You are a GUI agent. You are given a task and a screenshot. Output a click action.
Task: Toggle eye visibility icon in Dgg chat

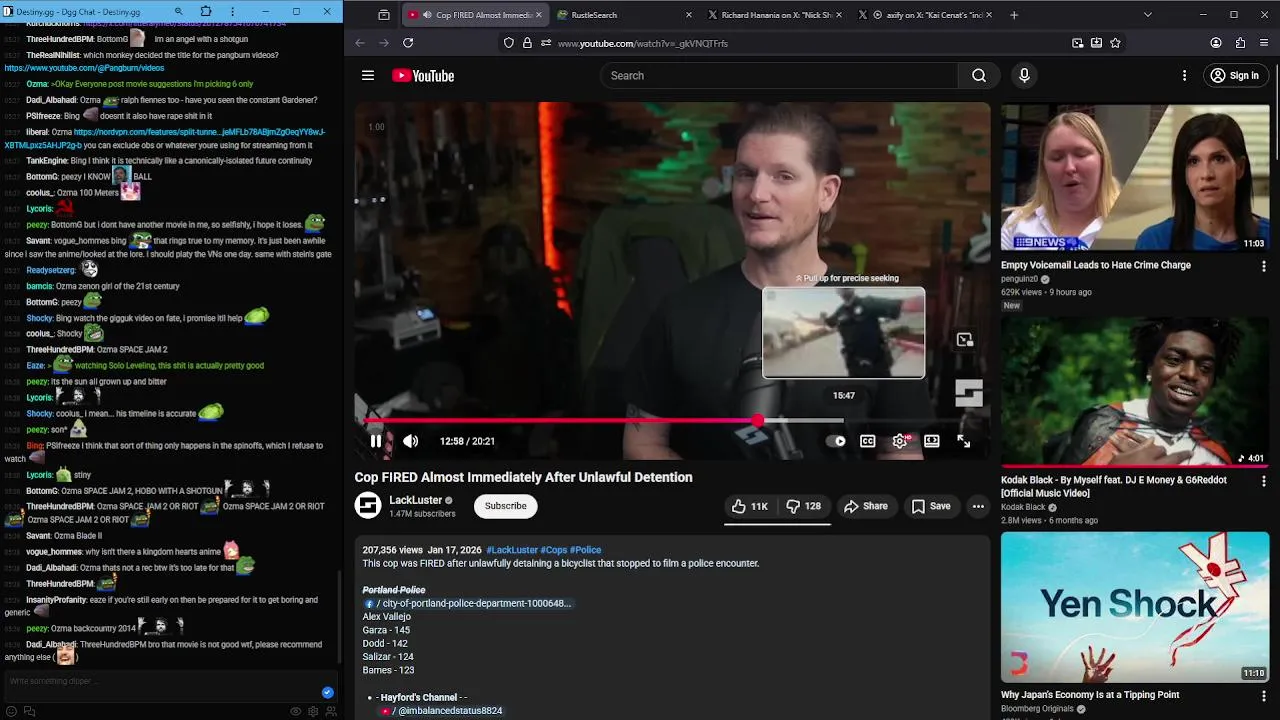[x=296, y=712]
